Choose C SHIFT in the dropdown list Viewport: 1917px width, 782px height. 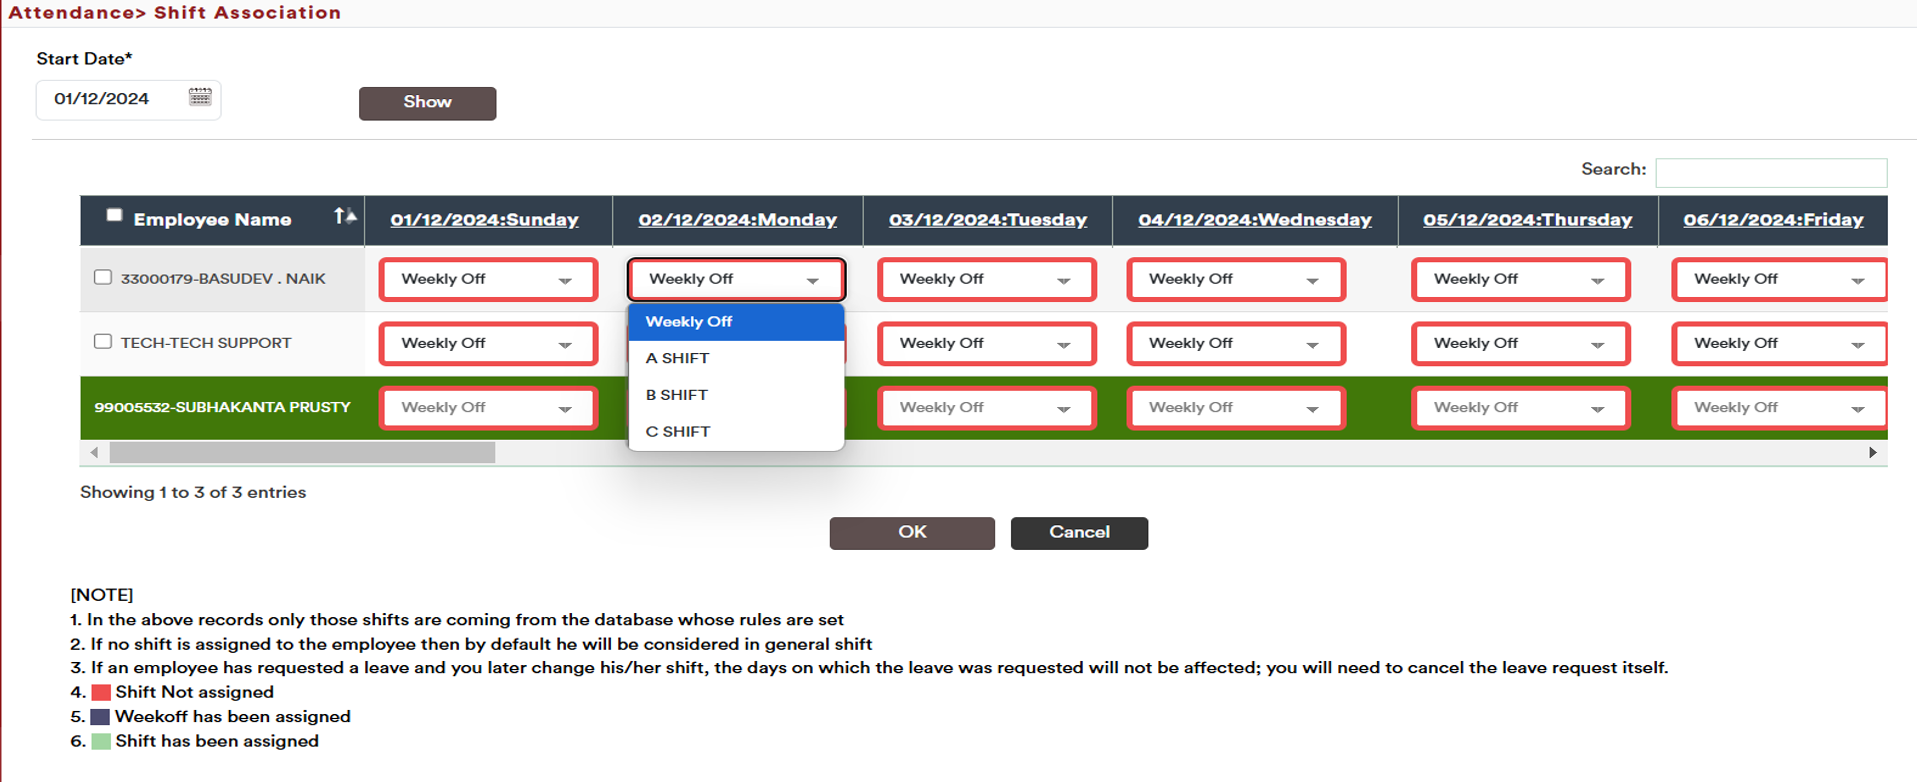click(678, 432)
